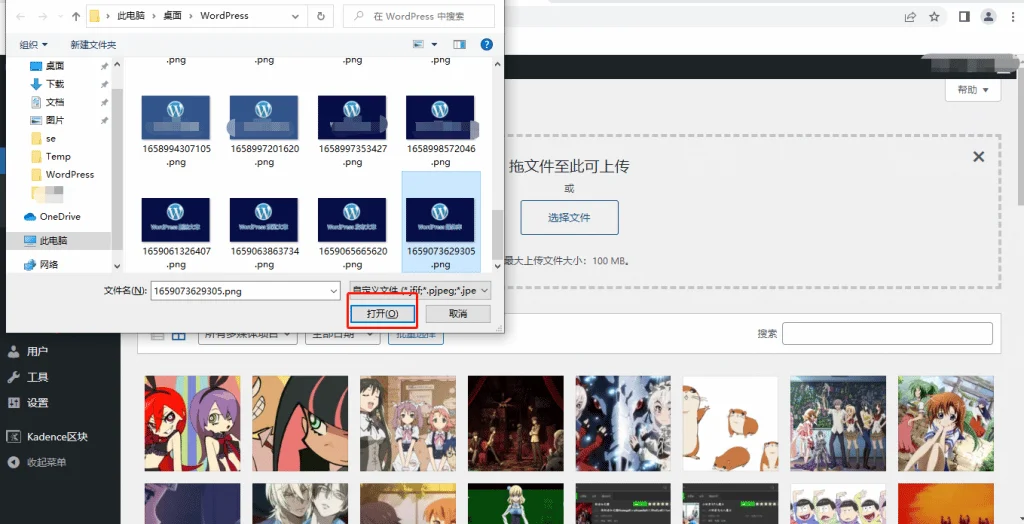
Task: Click the 桌面 breadcrumb segment
Action: pos(172,16)
